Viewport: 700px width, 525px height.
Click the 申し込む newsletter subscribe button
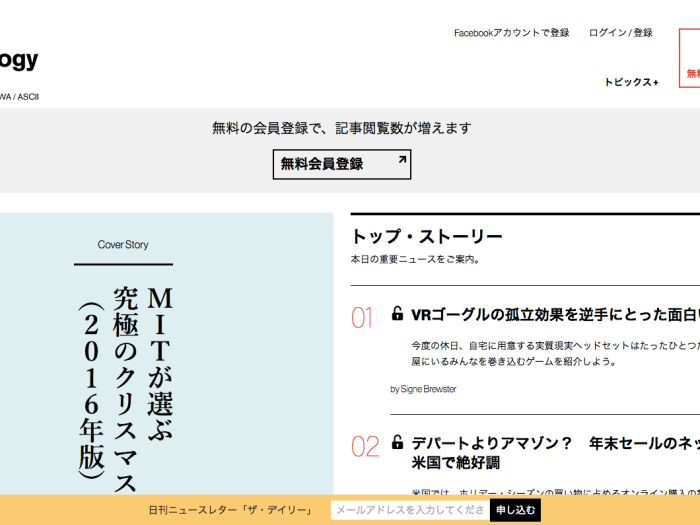(x=515, y=511)
